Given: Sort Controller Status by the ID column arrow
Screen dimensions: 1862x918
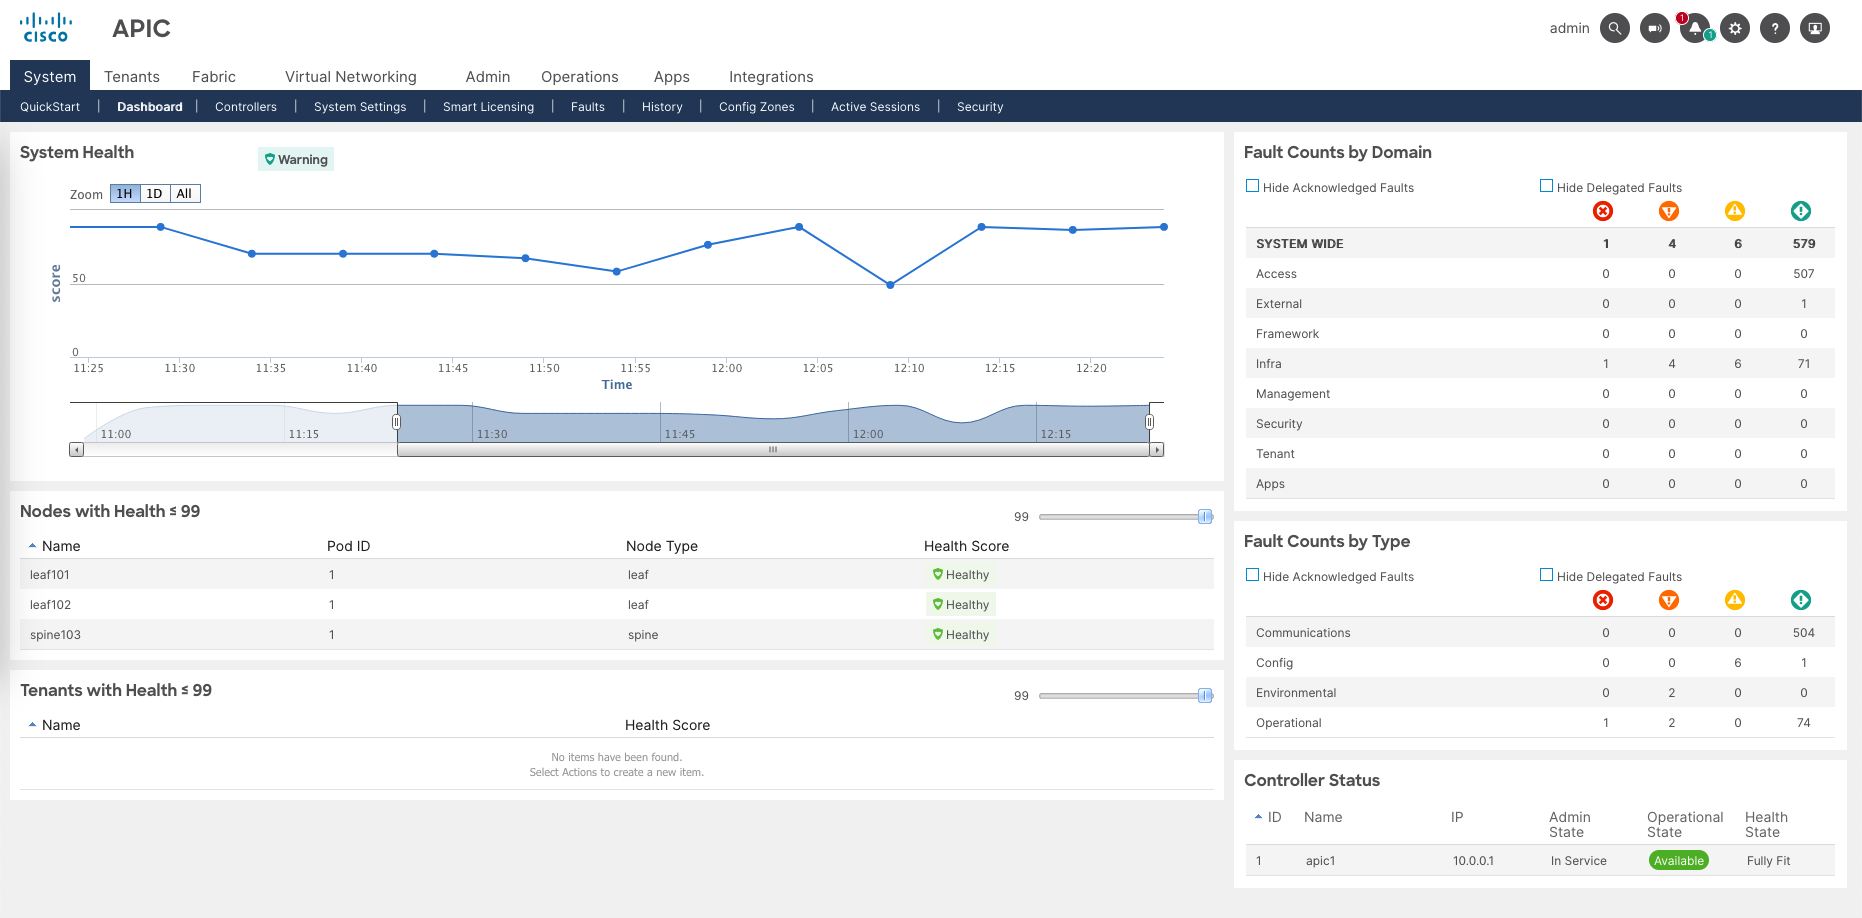Looking at the screenshot, I should pyautogui.click(x=1258, y=817).
